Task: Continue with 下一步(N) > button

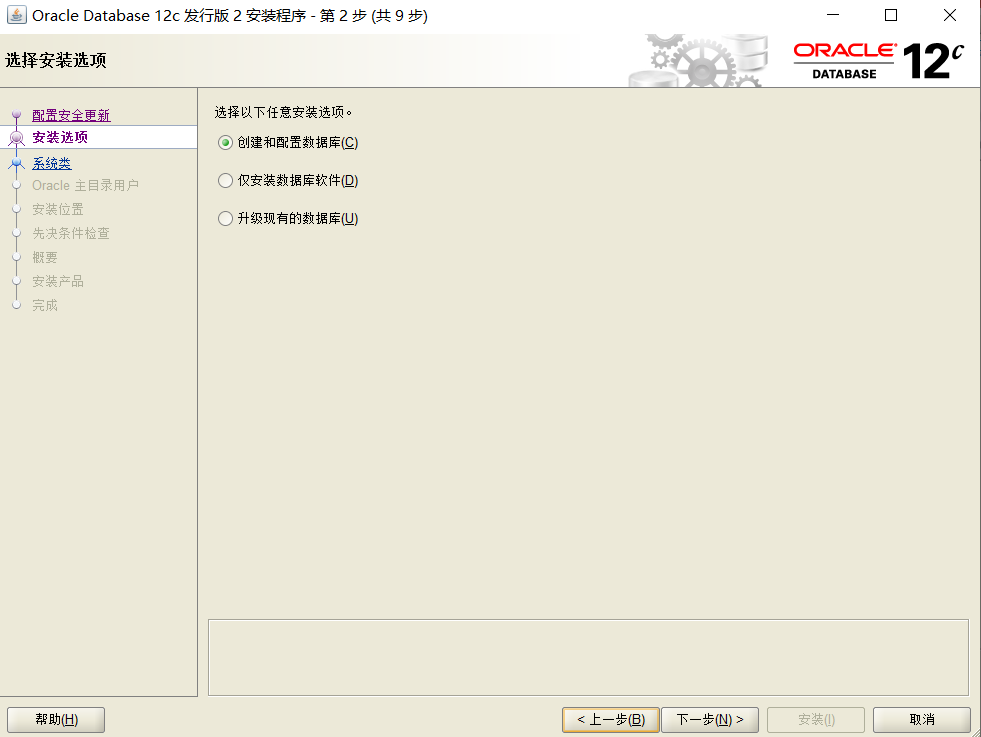Action: point(710,719)
